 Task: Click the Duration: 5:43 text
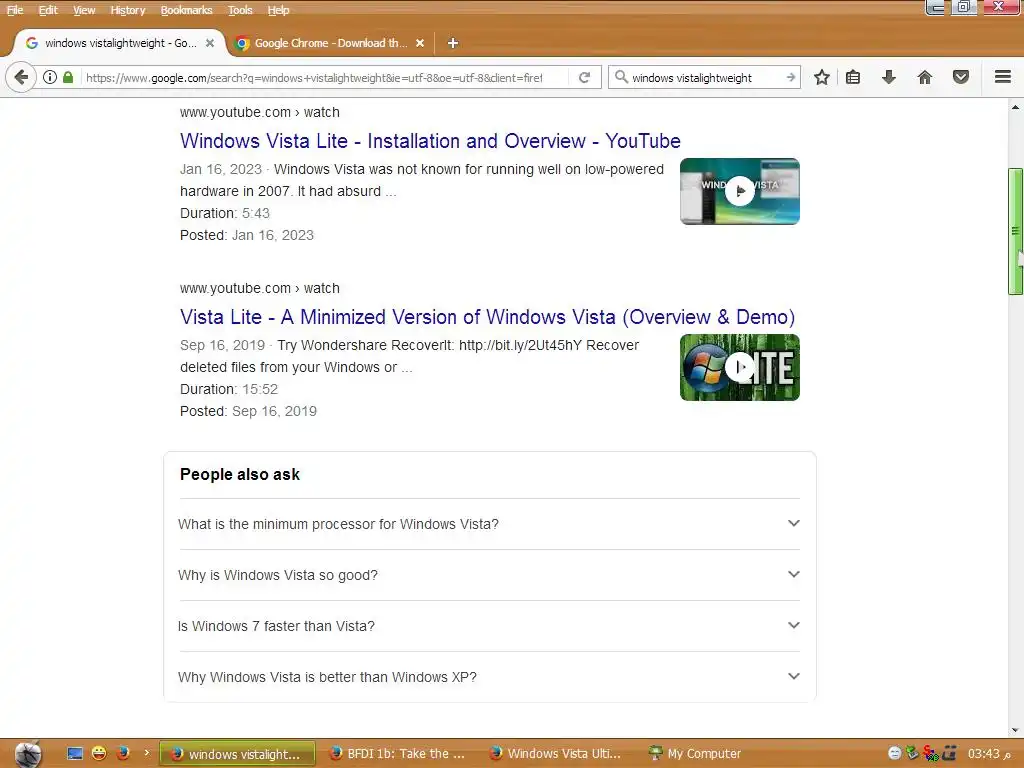(225, 214)
